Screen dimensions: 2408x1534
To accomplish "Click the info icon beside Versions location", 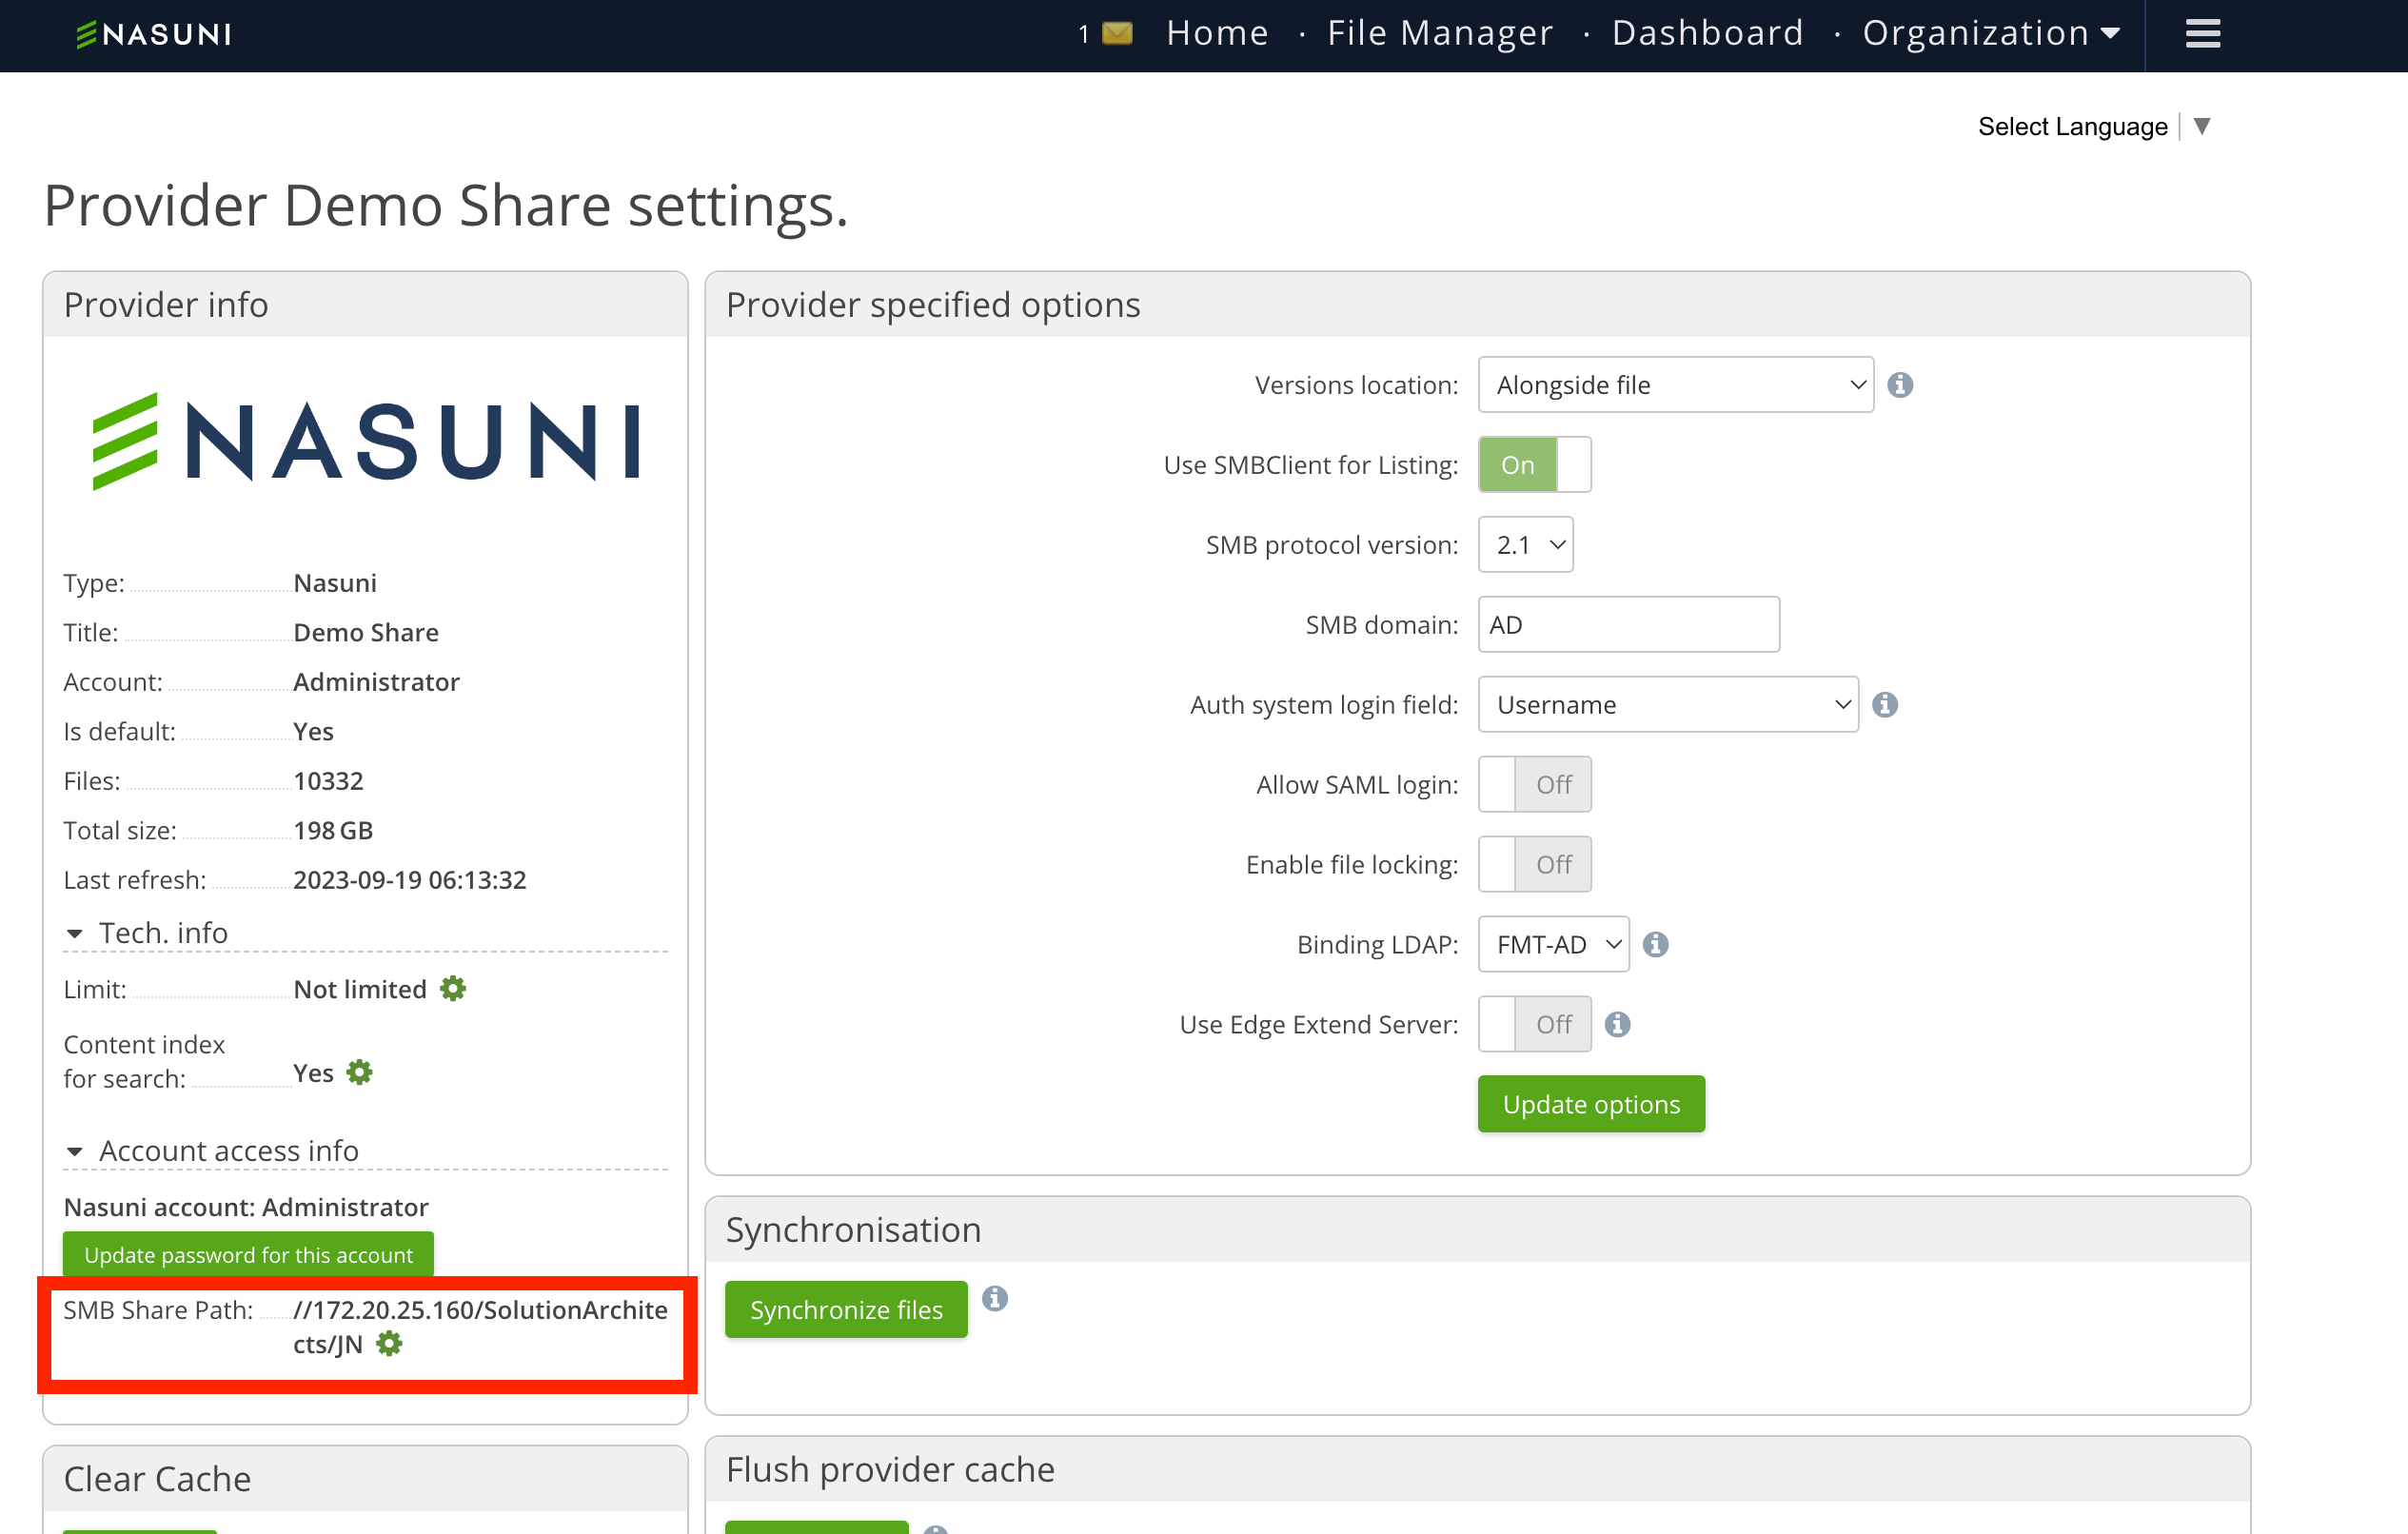I will pyautogui.click(x=1901, y=384).
